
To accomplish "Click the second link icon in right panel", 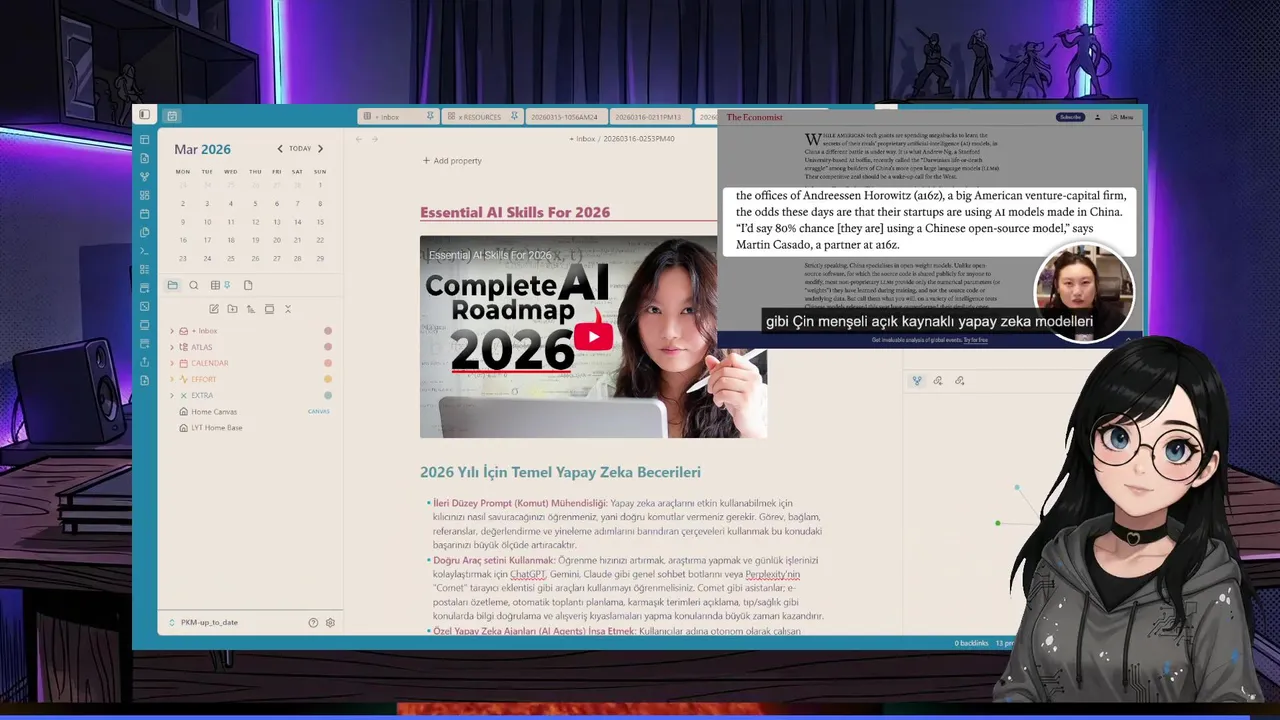I will click(x=938, y=381).
